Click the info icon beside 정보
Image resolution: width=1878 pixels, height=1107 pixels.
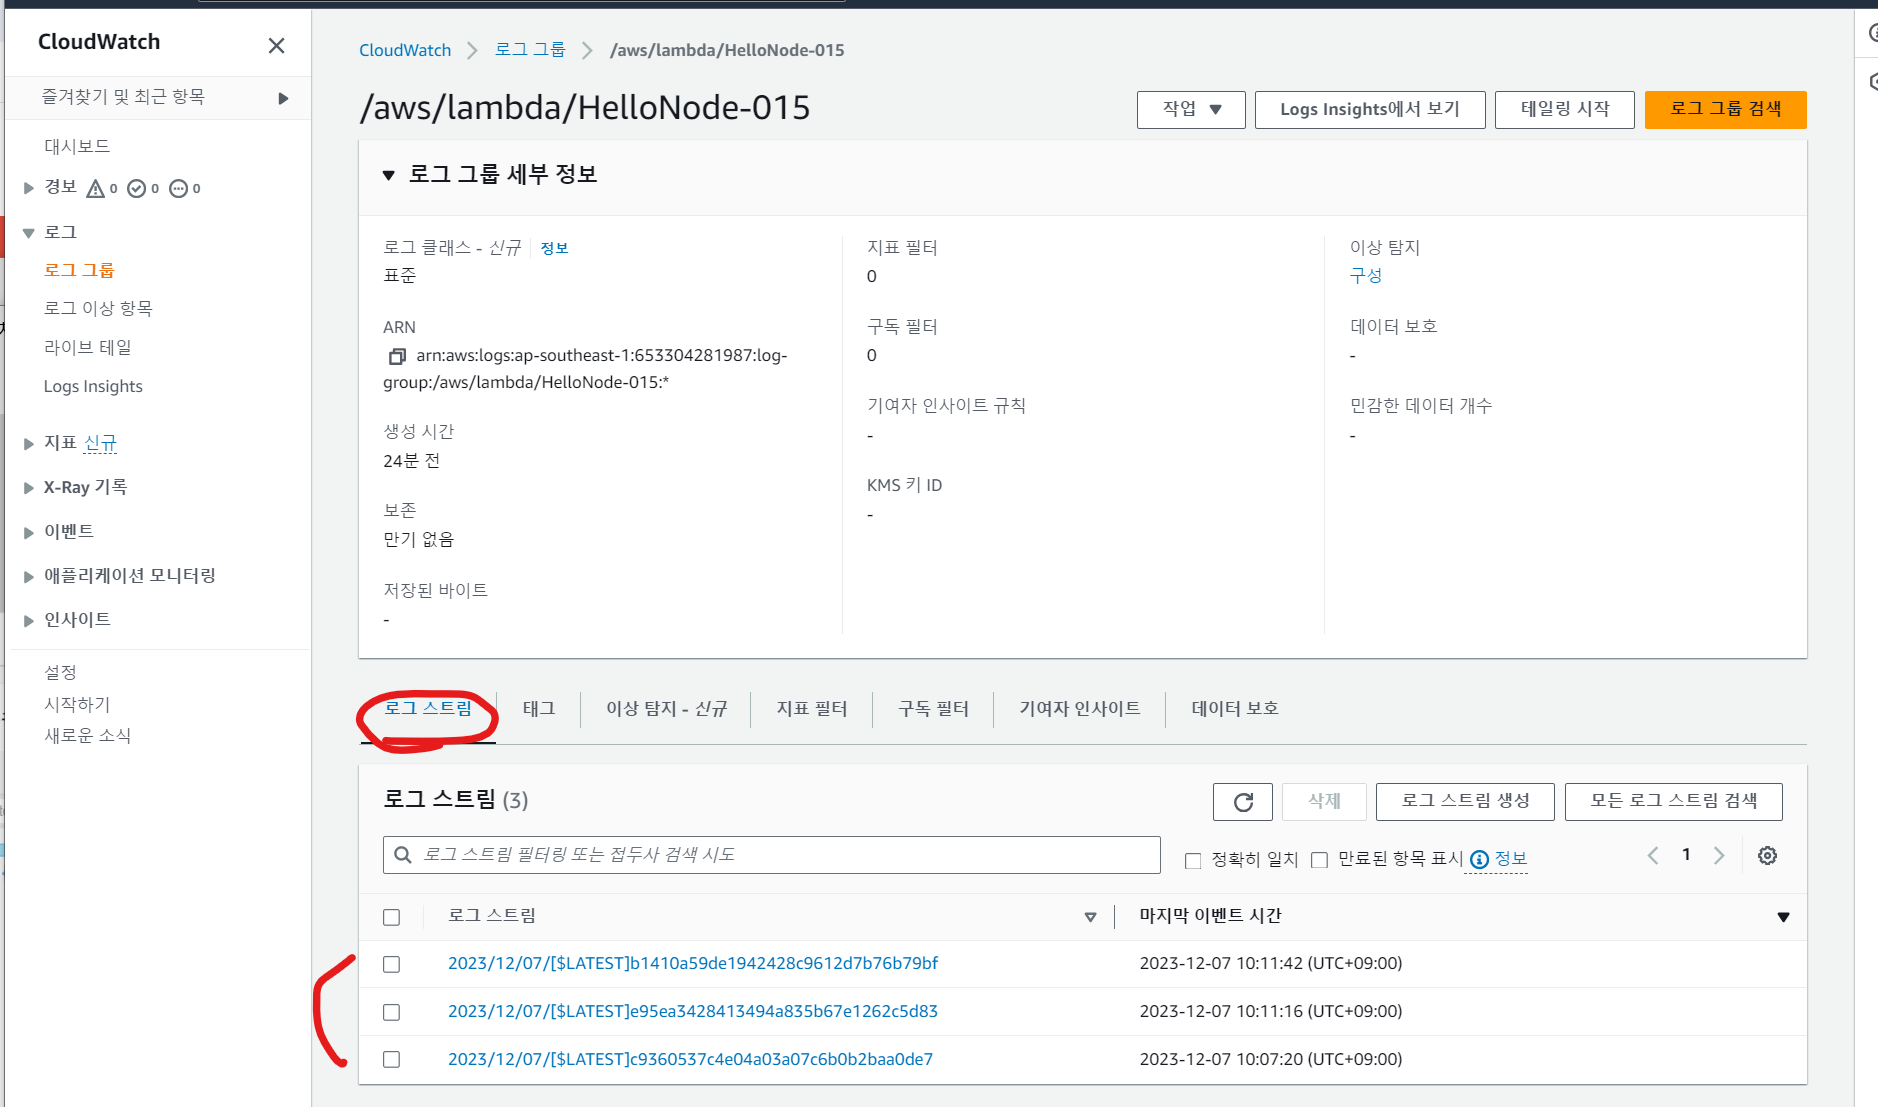(x=1480, y=859)
